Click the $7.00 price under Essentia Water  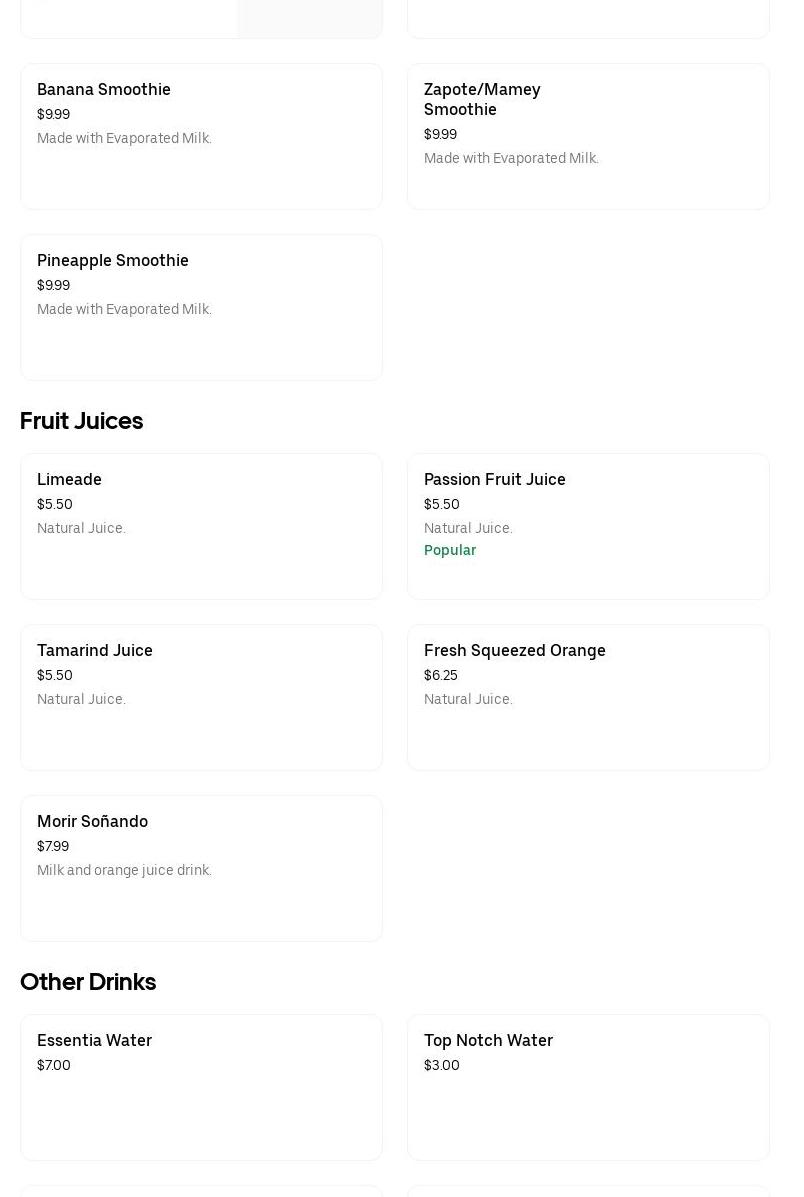tap(54, 1066)
